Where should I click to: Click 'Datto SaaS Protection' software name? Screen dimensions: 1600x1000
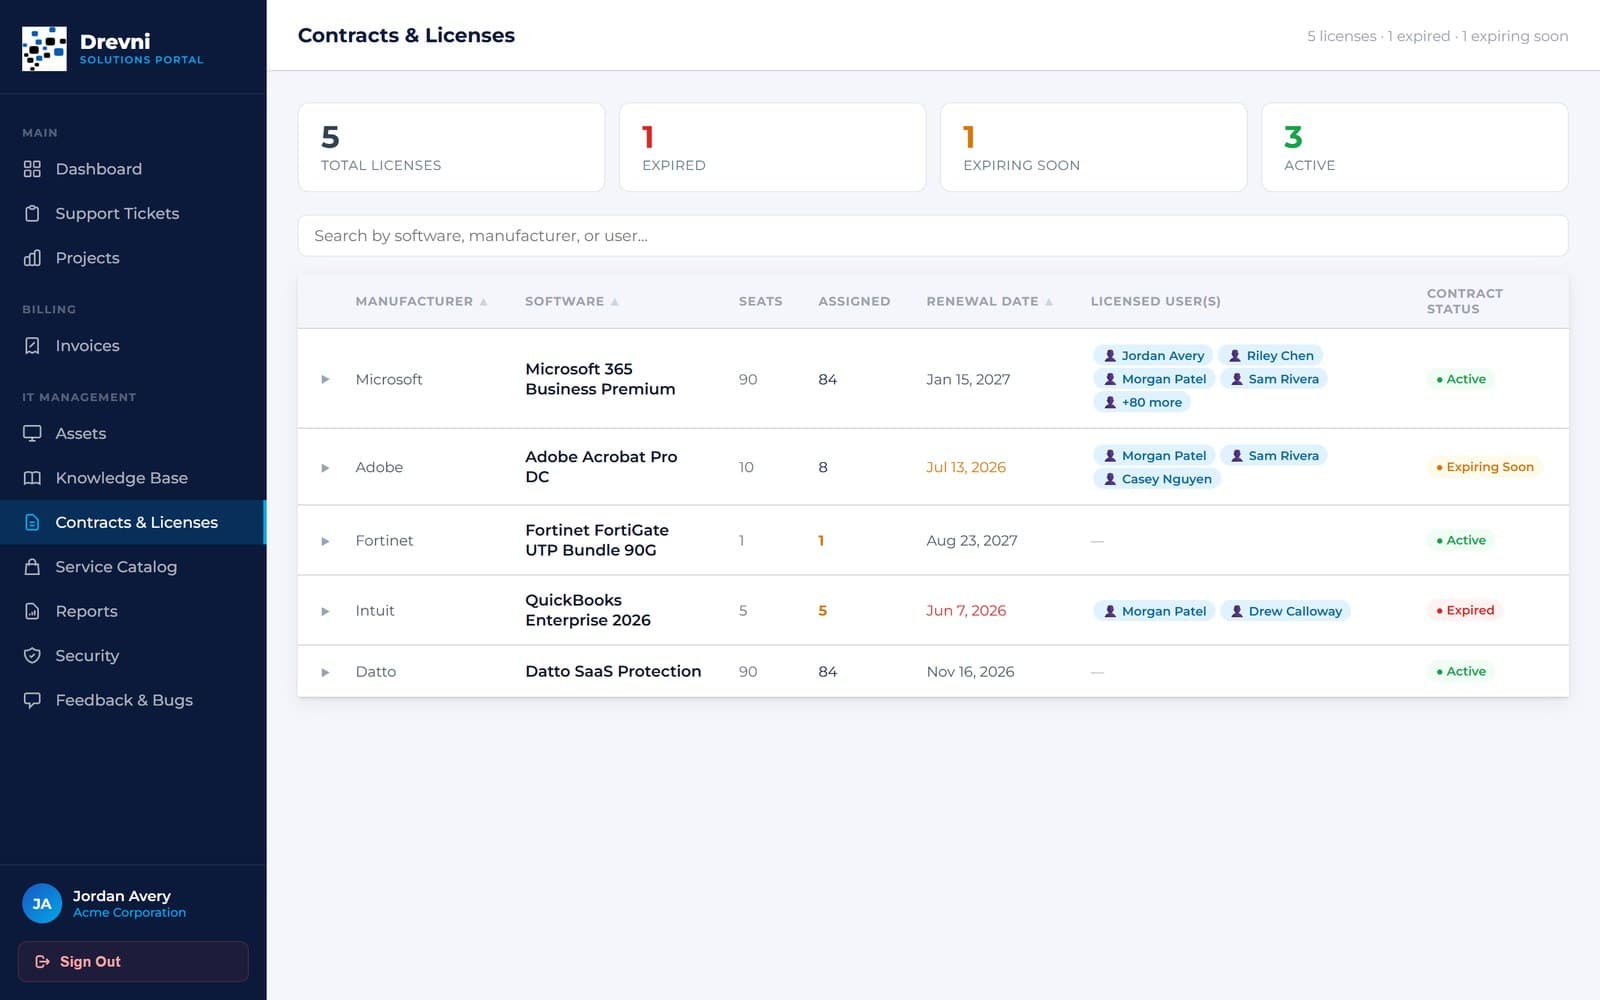[613, 671]
